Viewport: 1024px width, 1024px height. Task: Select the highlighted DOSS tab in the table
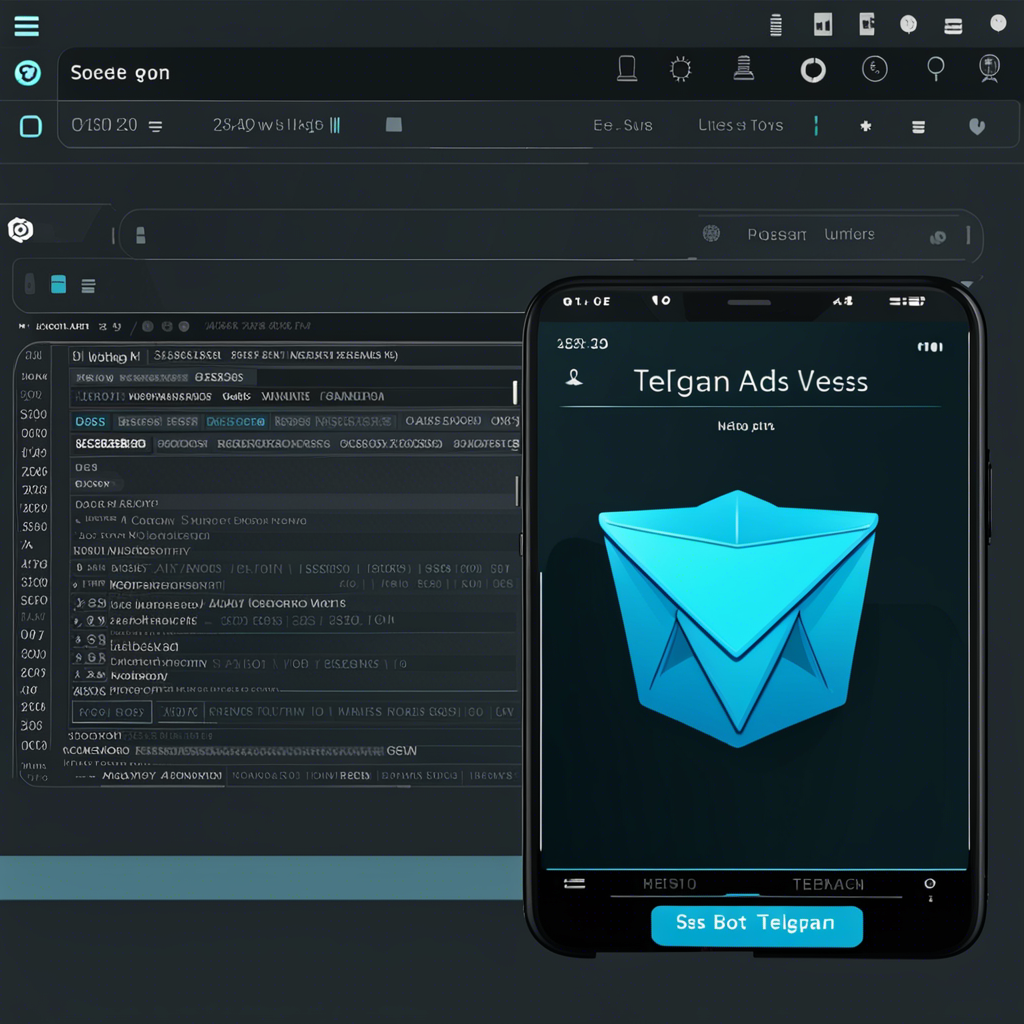(91, 422)
